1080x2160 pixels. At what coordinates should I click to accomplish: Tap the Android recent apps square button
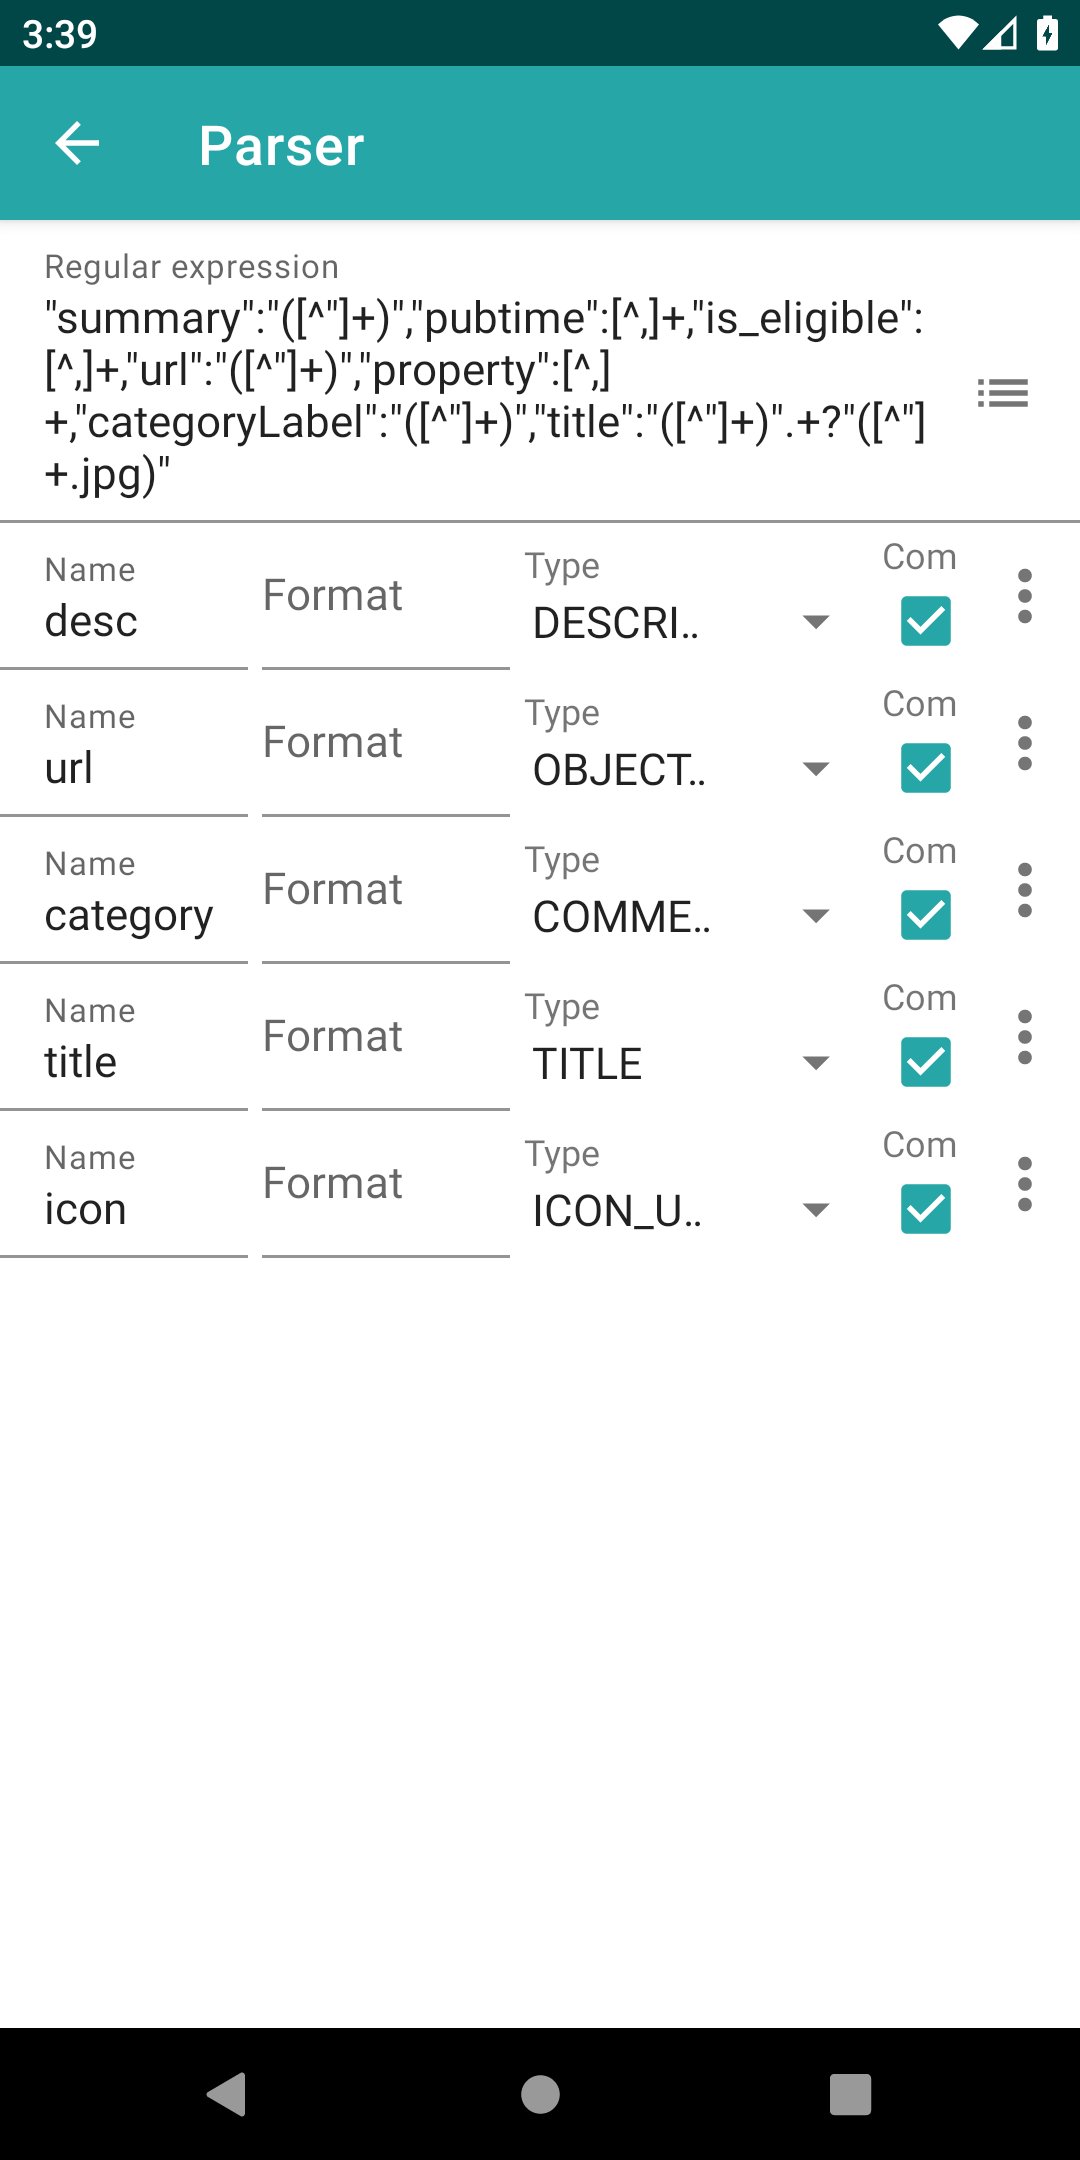pyautogui.click(x=850, y=2094)
